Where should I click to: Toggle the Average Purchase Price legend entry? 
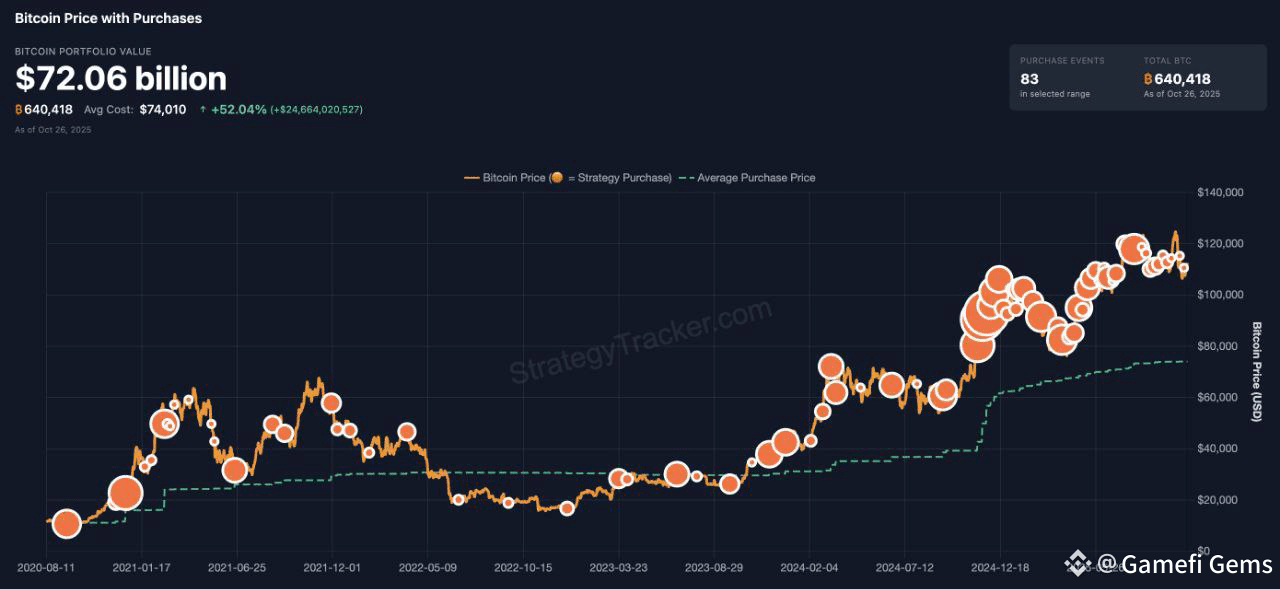(x=747, y=178)
